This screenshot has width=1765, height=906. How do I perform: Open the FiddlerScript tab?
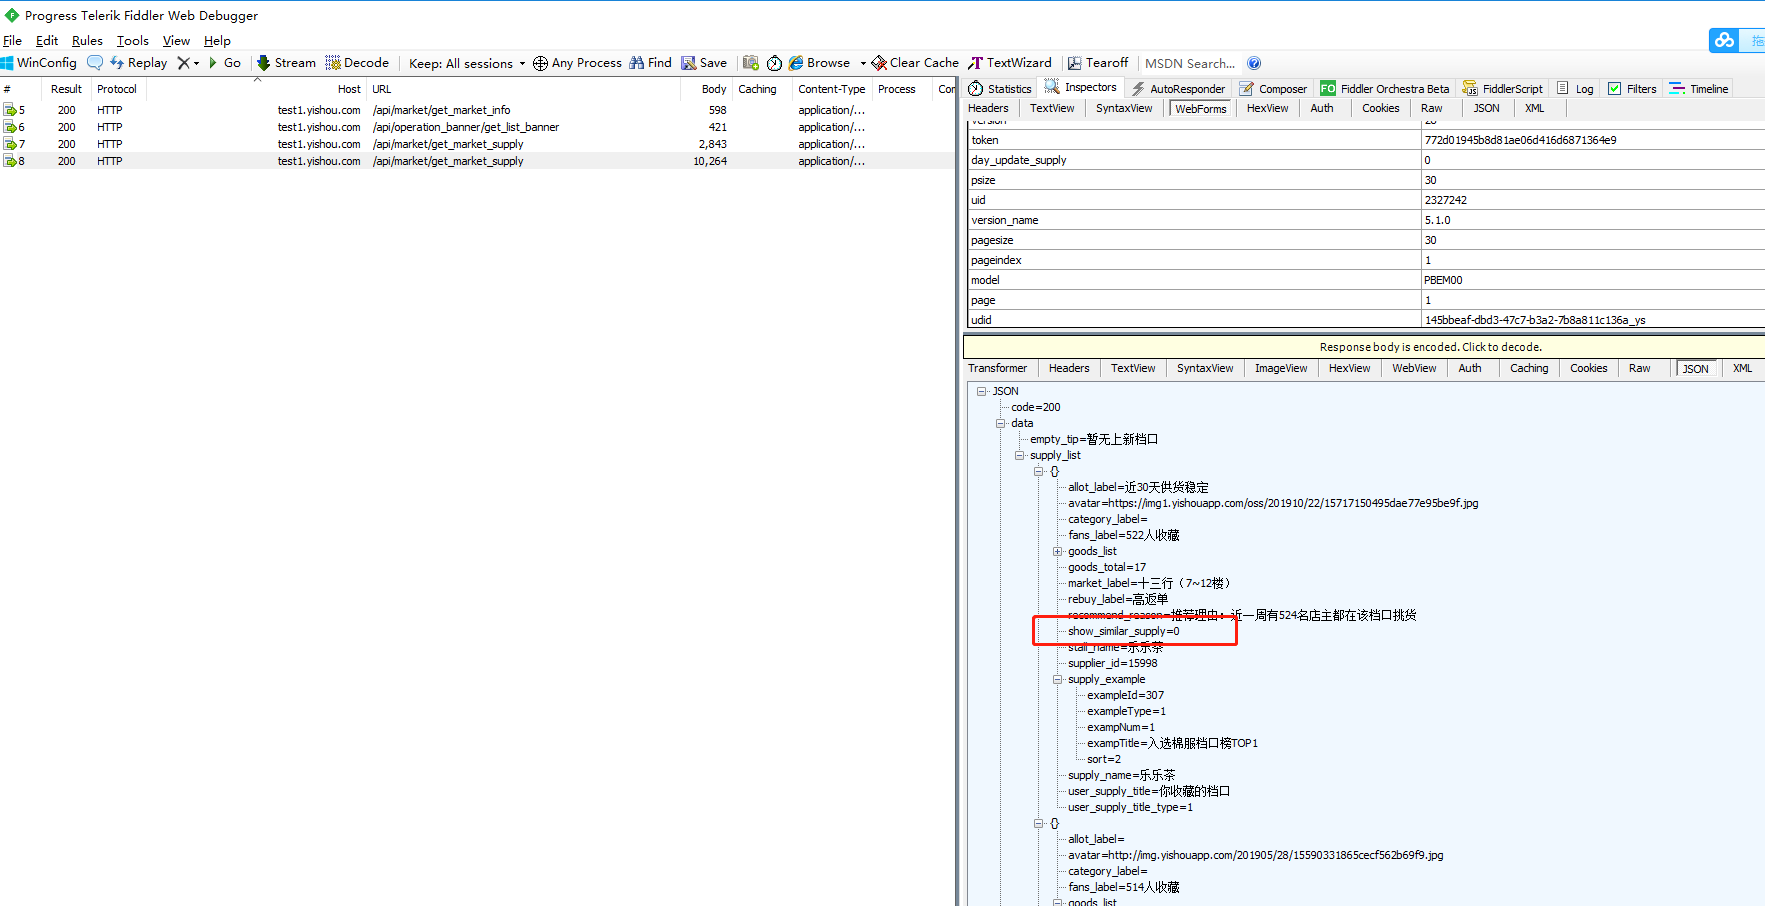(1502, 89)
